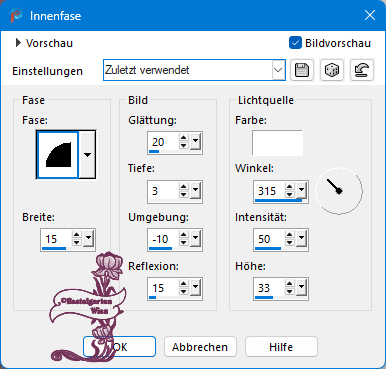Click the randomize parameters dice icon
The width and height of the screenshot is (386, 369).
click(332, 70)
